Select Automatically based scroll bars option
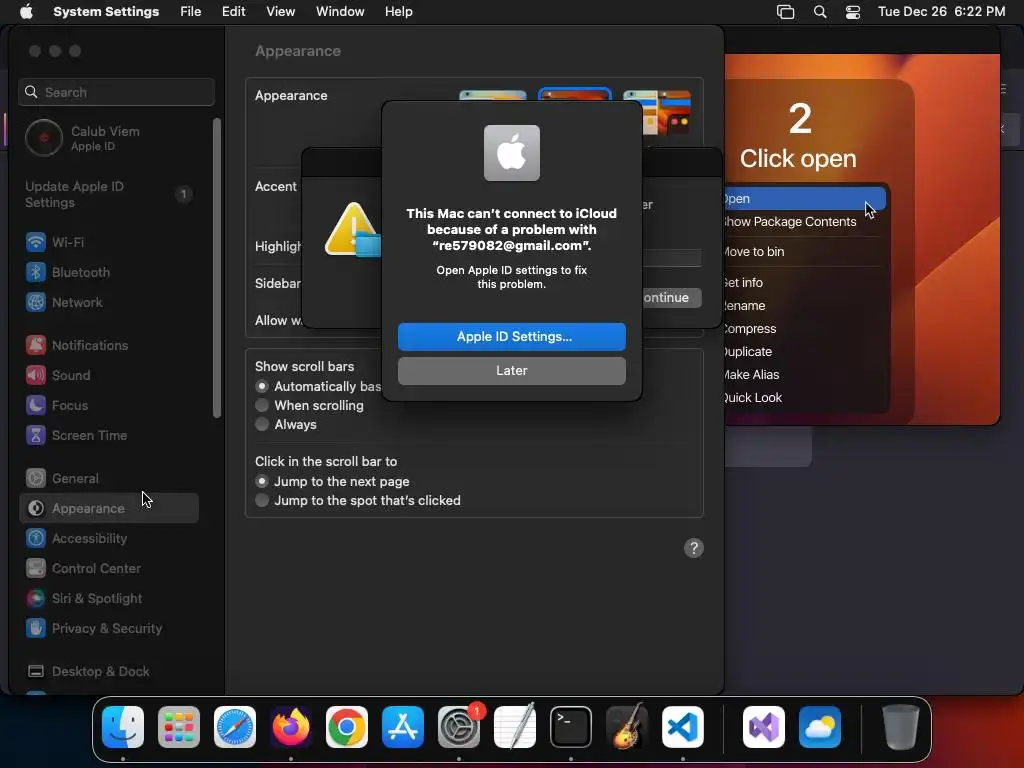 [x=262, y=387]
